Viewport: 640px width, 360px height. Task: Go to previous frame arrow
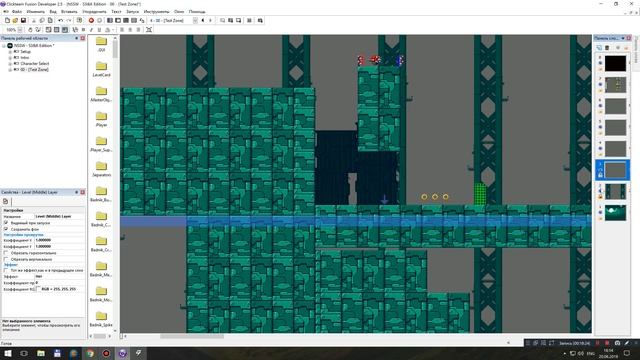pyautogui.click(x=203, y=20)
